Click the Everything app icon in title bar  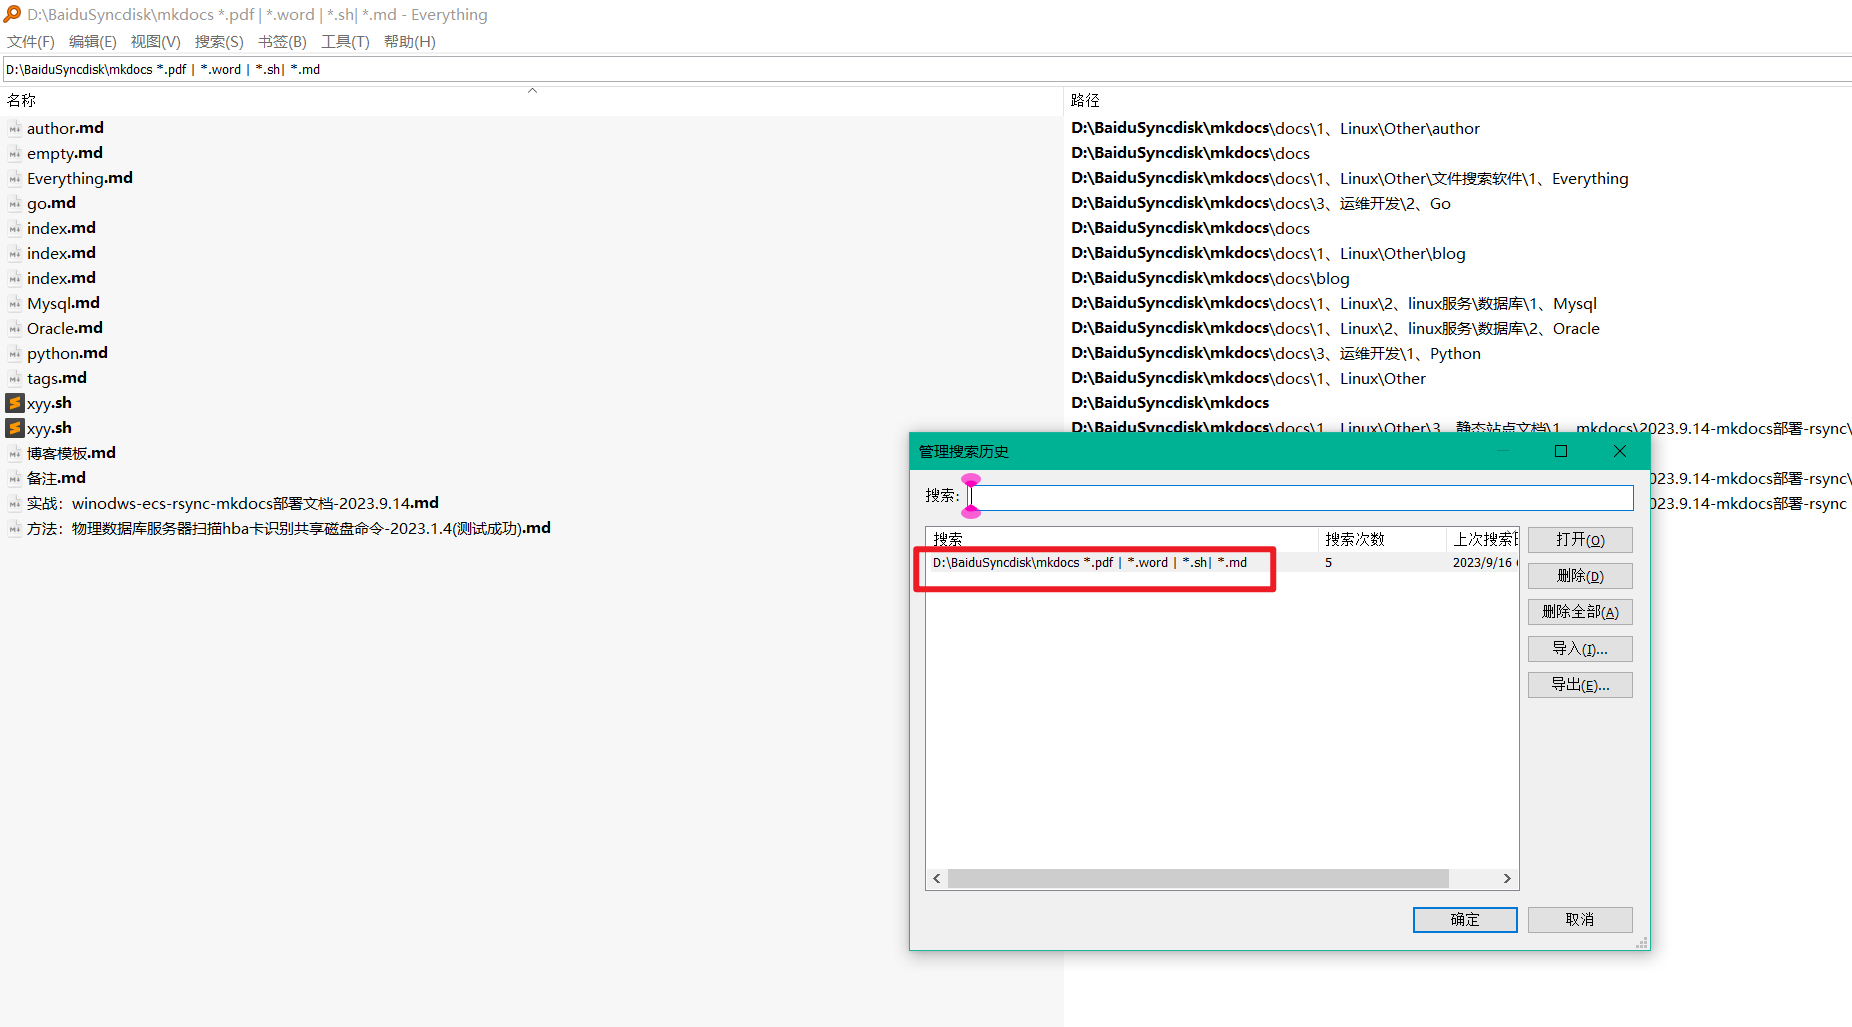click(x=12, y=14)
